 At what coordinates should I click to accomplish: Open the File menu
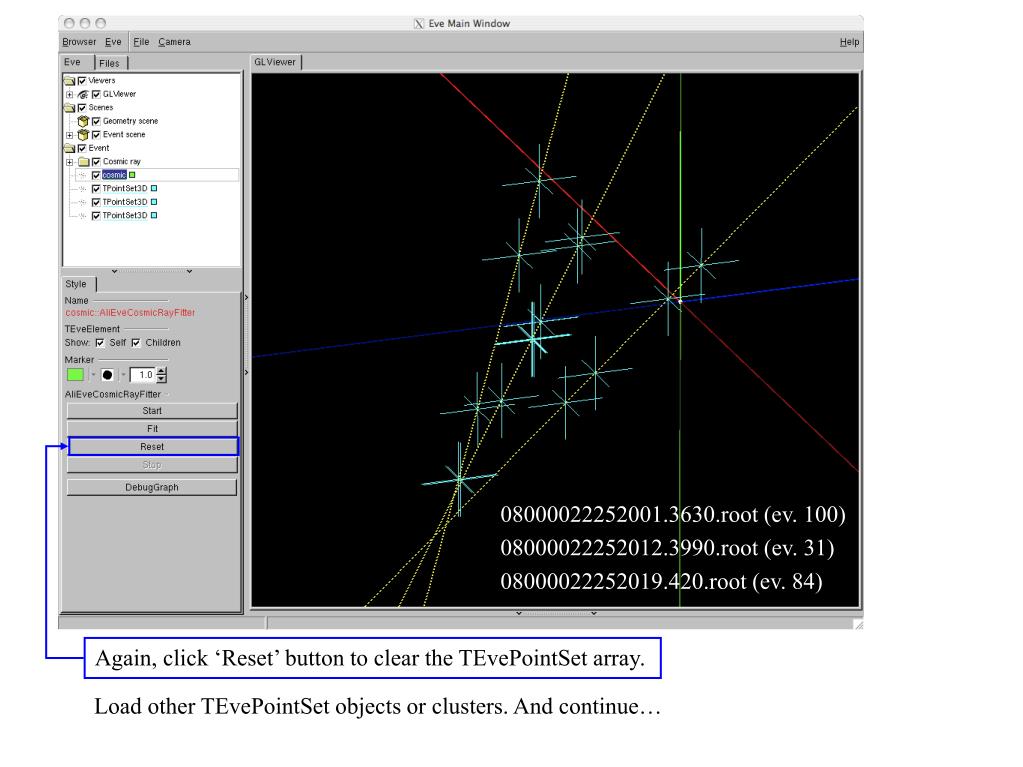tap(141, 42)
